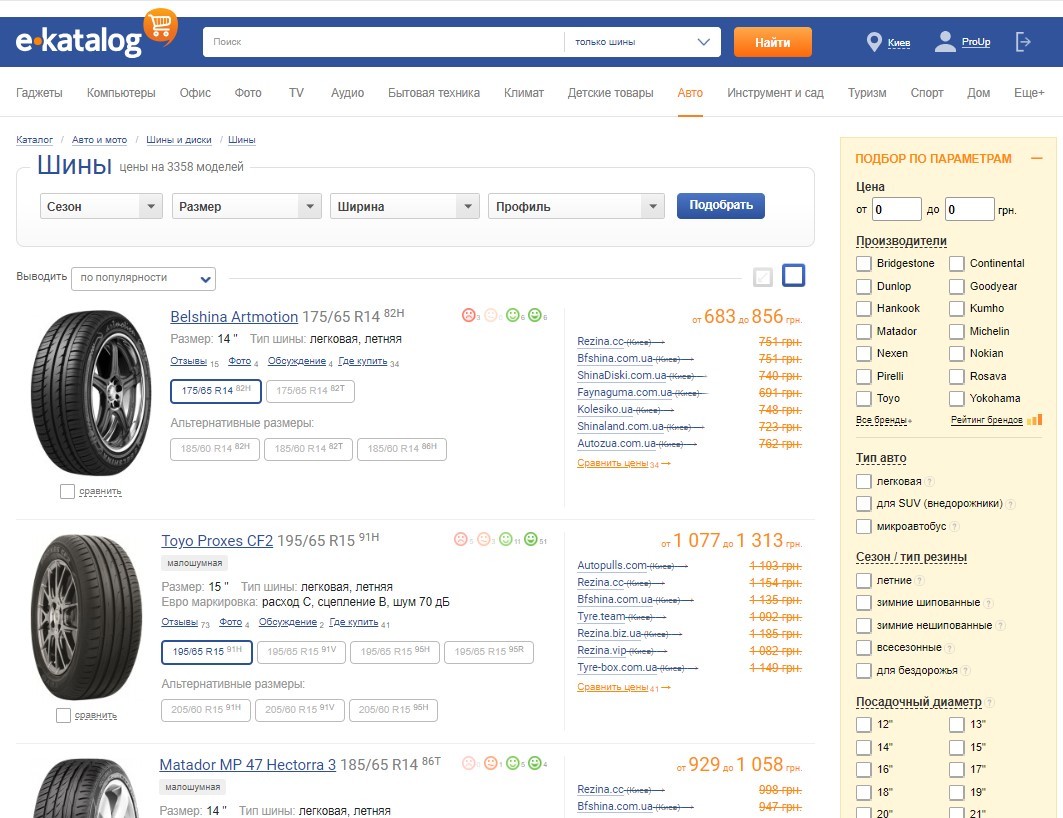Go to the Компьютеры category
The width and height of the screenshot is (1063, 818).
tap(121, 93)
